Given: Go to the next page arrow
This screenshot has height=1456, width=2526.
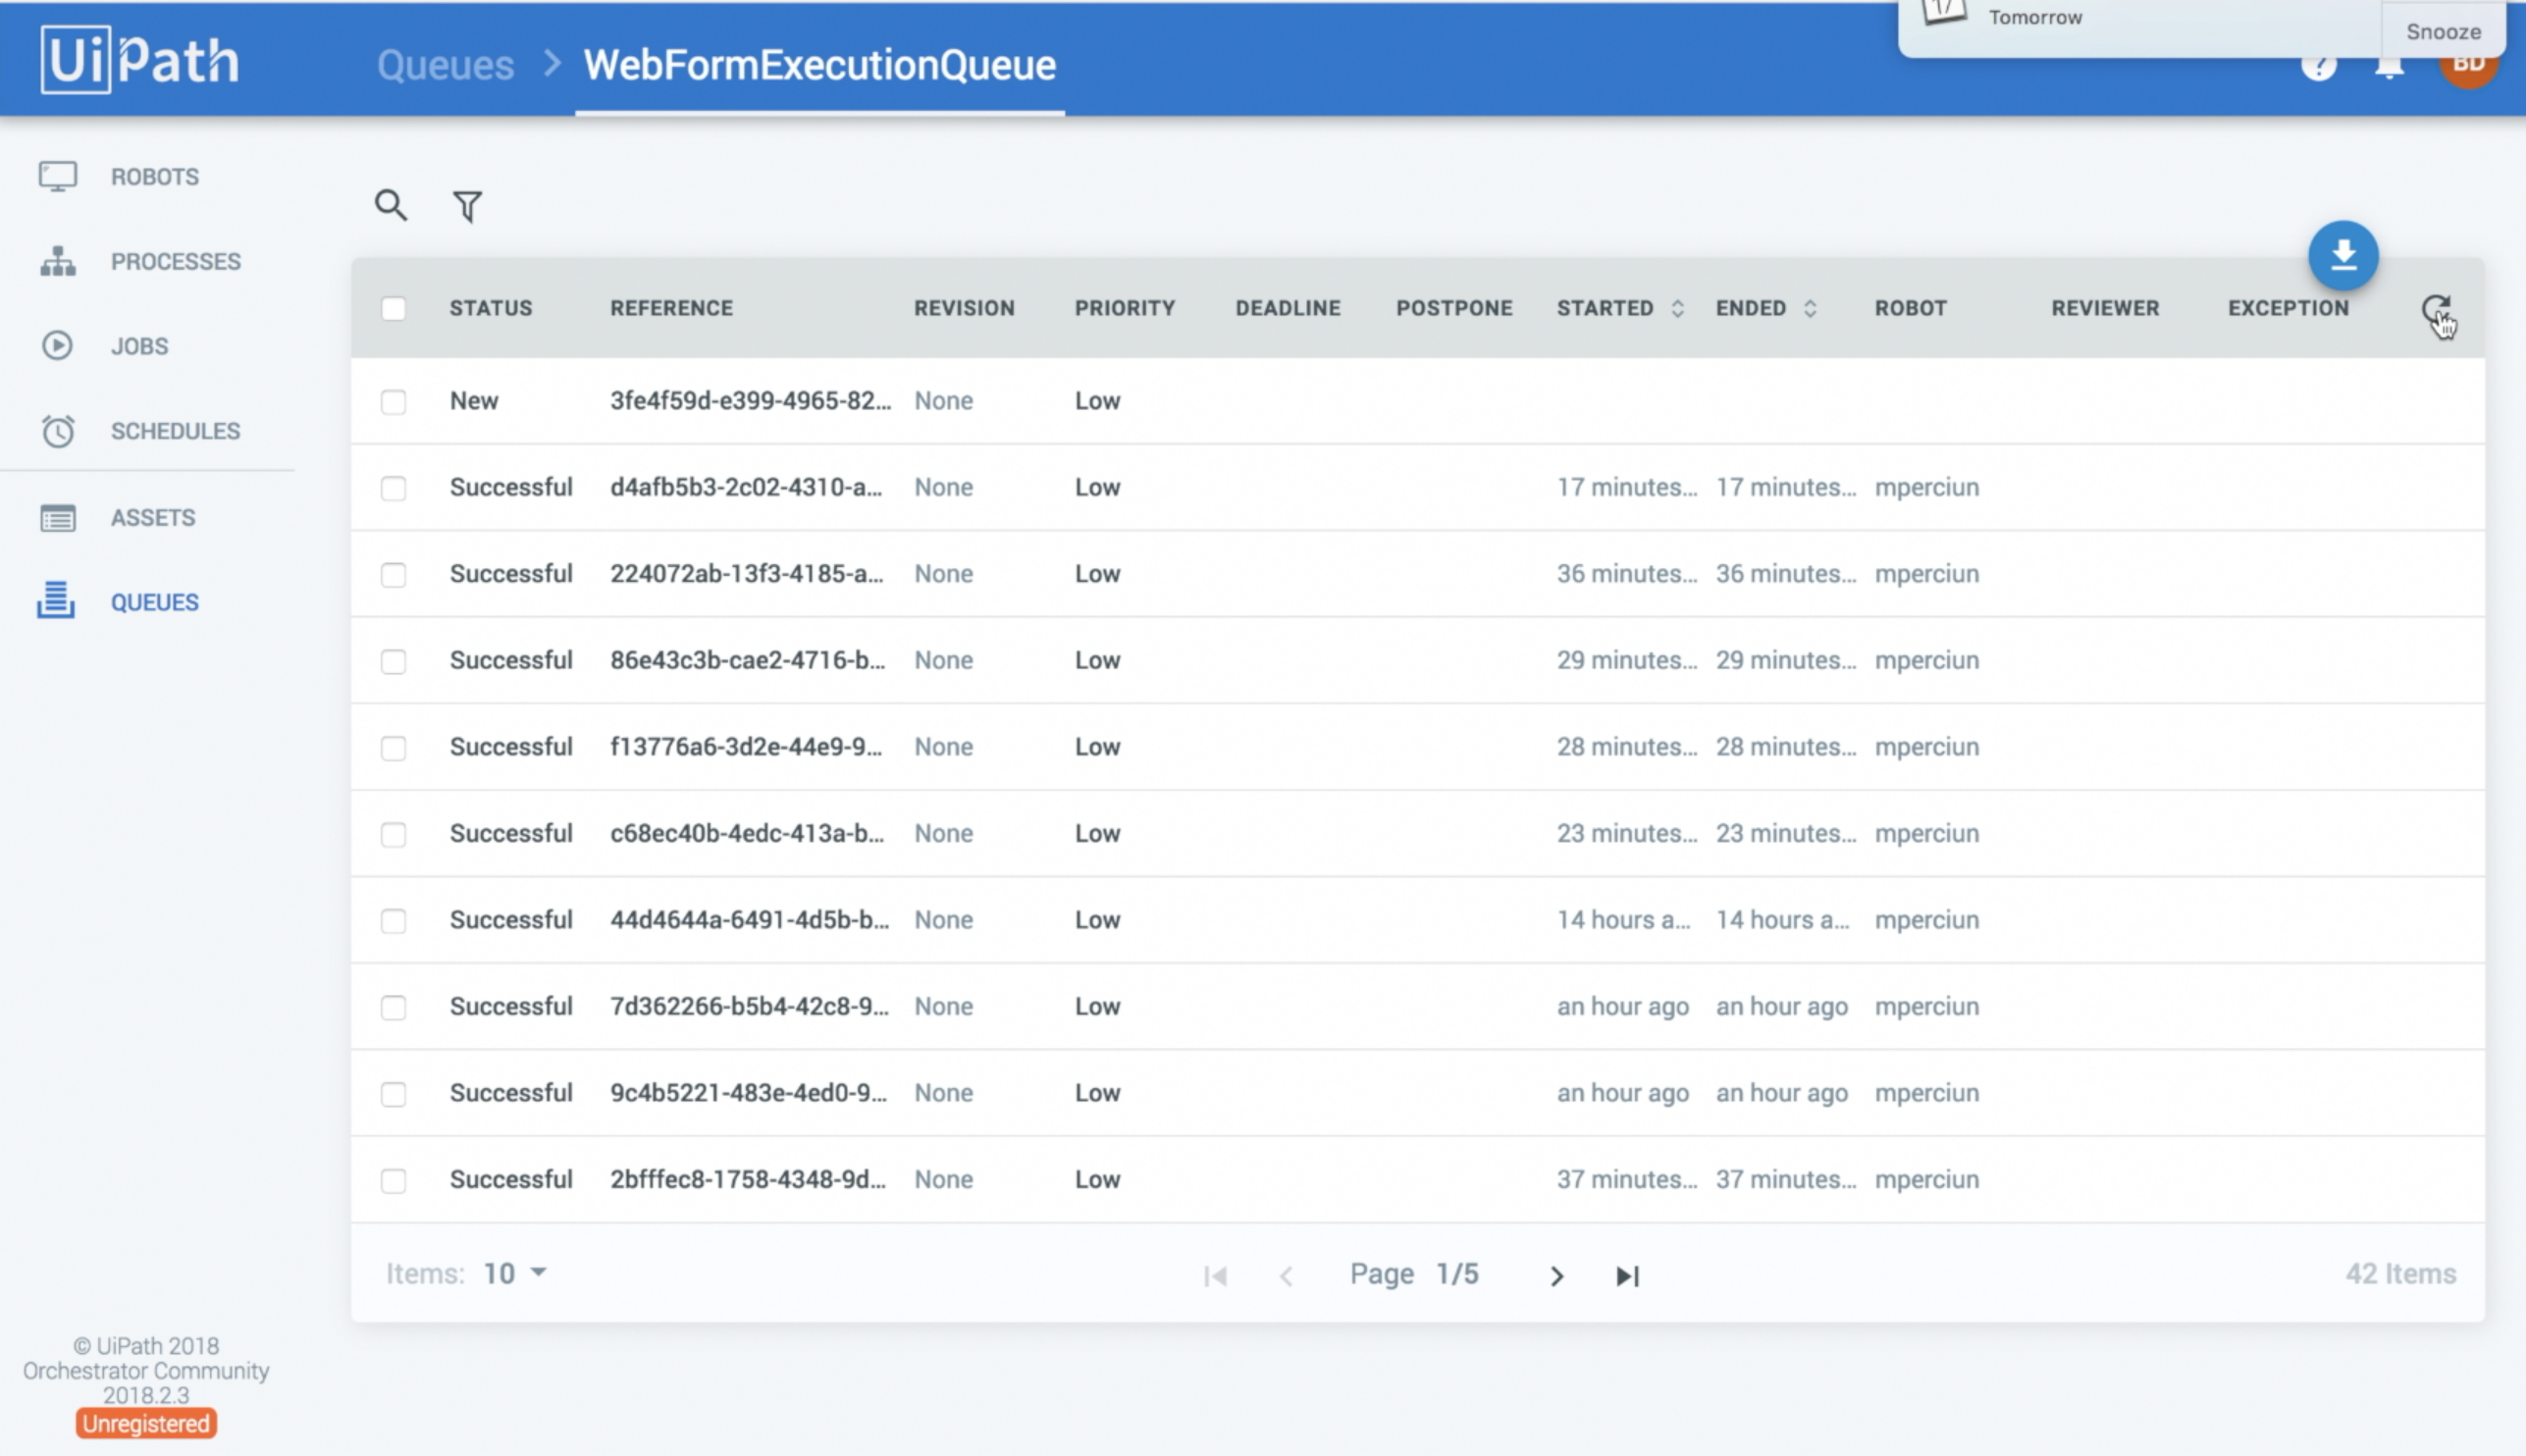Looking at the screenshot, I should pyautogui.click(x=1556, y=1275).
